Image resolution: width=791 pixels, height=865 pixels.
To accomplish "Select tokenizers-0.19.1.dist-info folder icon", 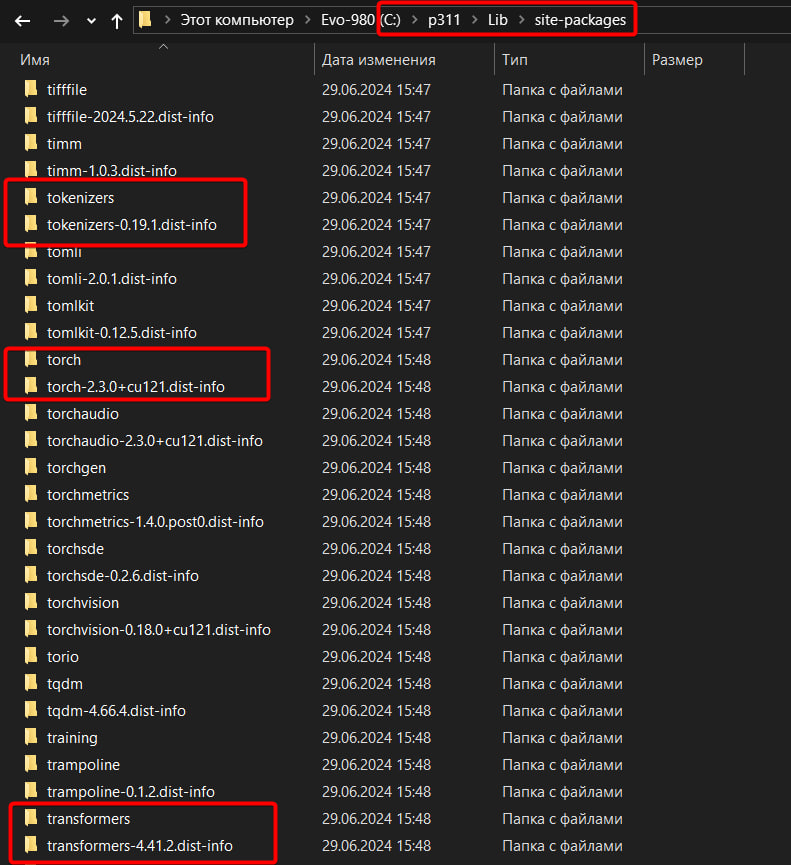I will pyautogui.click(x=31, y=224).
